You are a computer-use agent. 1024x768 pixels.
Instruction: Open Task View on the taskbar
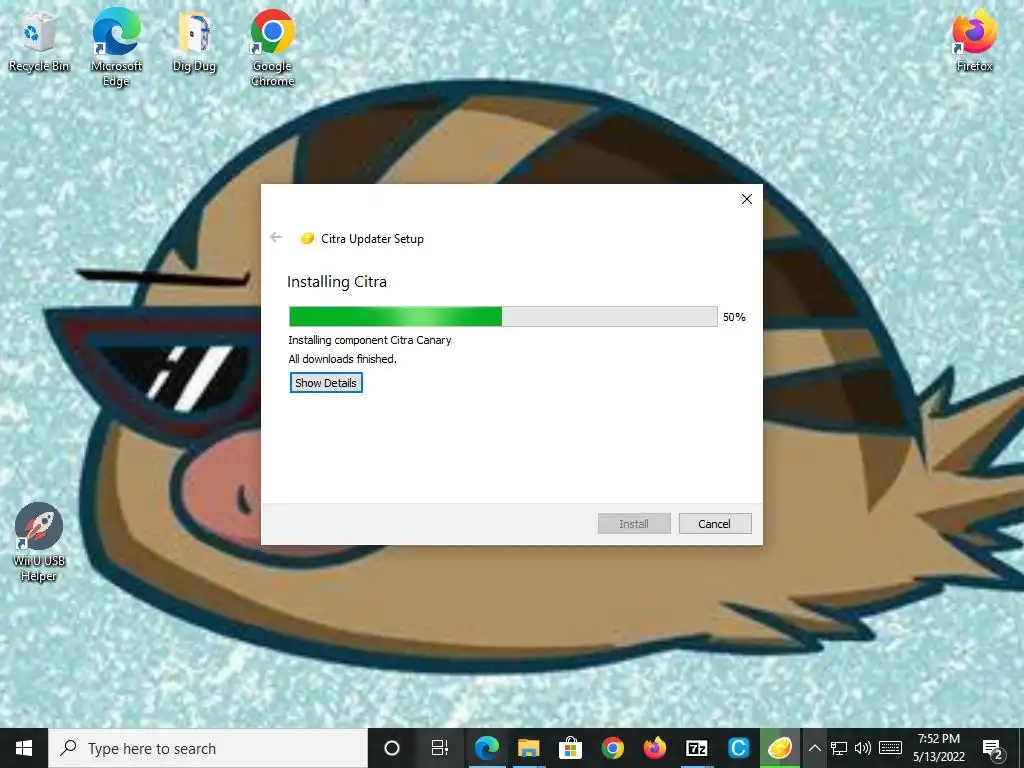440,748
